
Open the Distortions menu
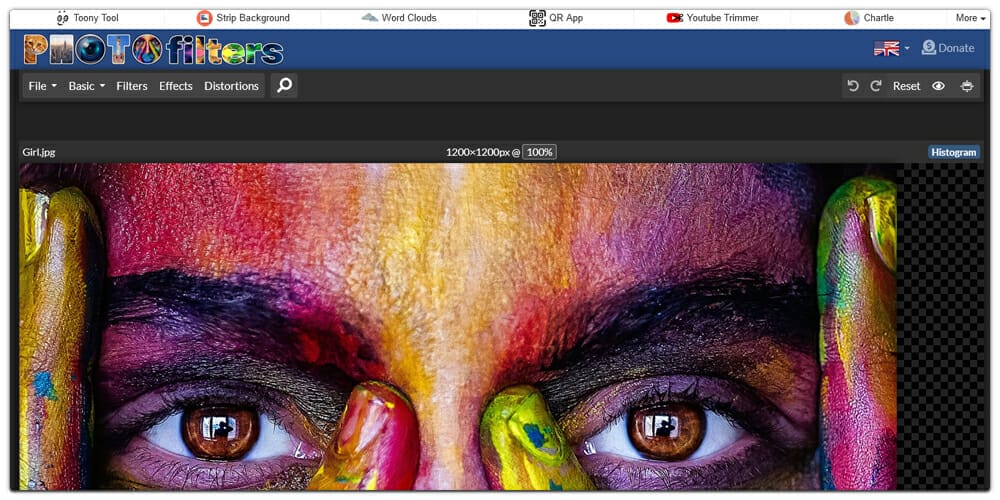coord(232,86)
